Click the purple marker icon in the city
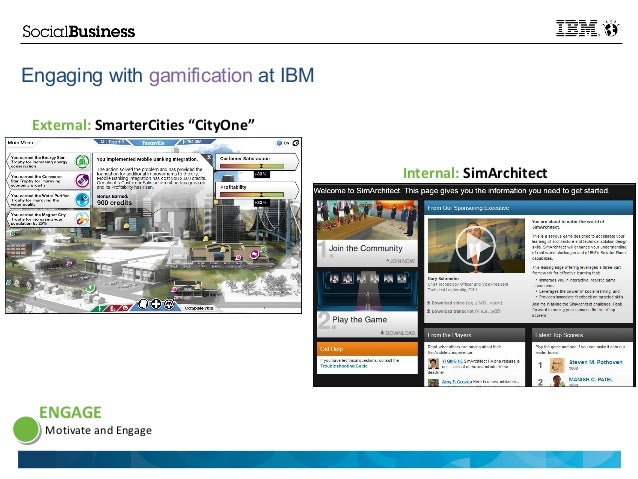Screen dimensions: 638x479 [x=254, y=254]
